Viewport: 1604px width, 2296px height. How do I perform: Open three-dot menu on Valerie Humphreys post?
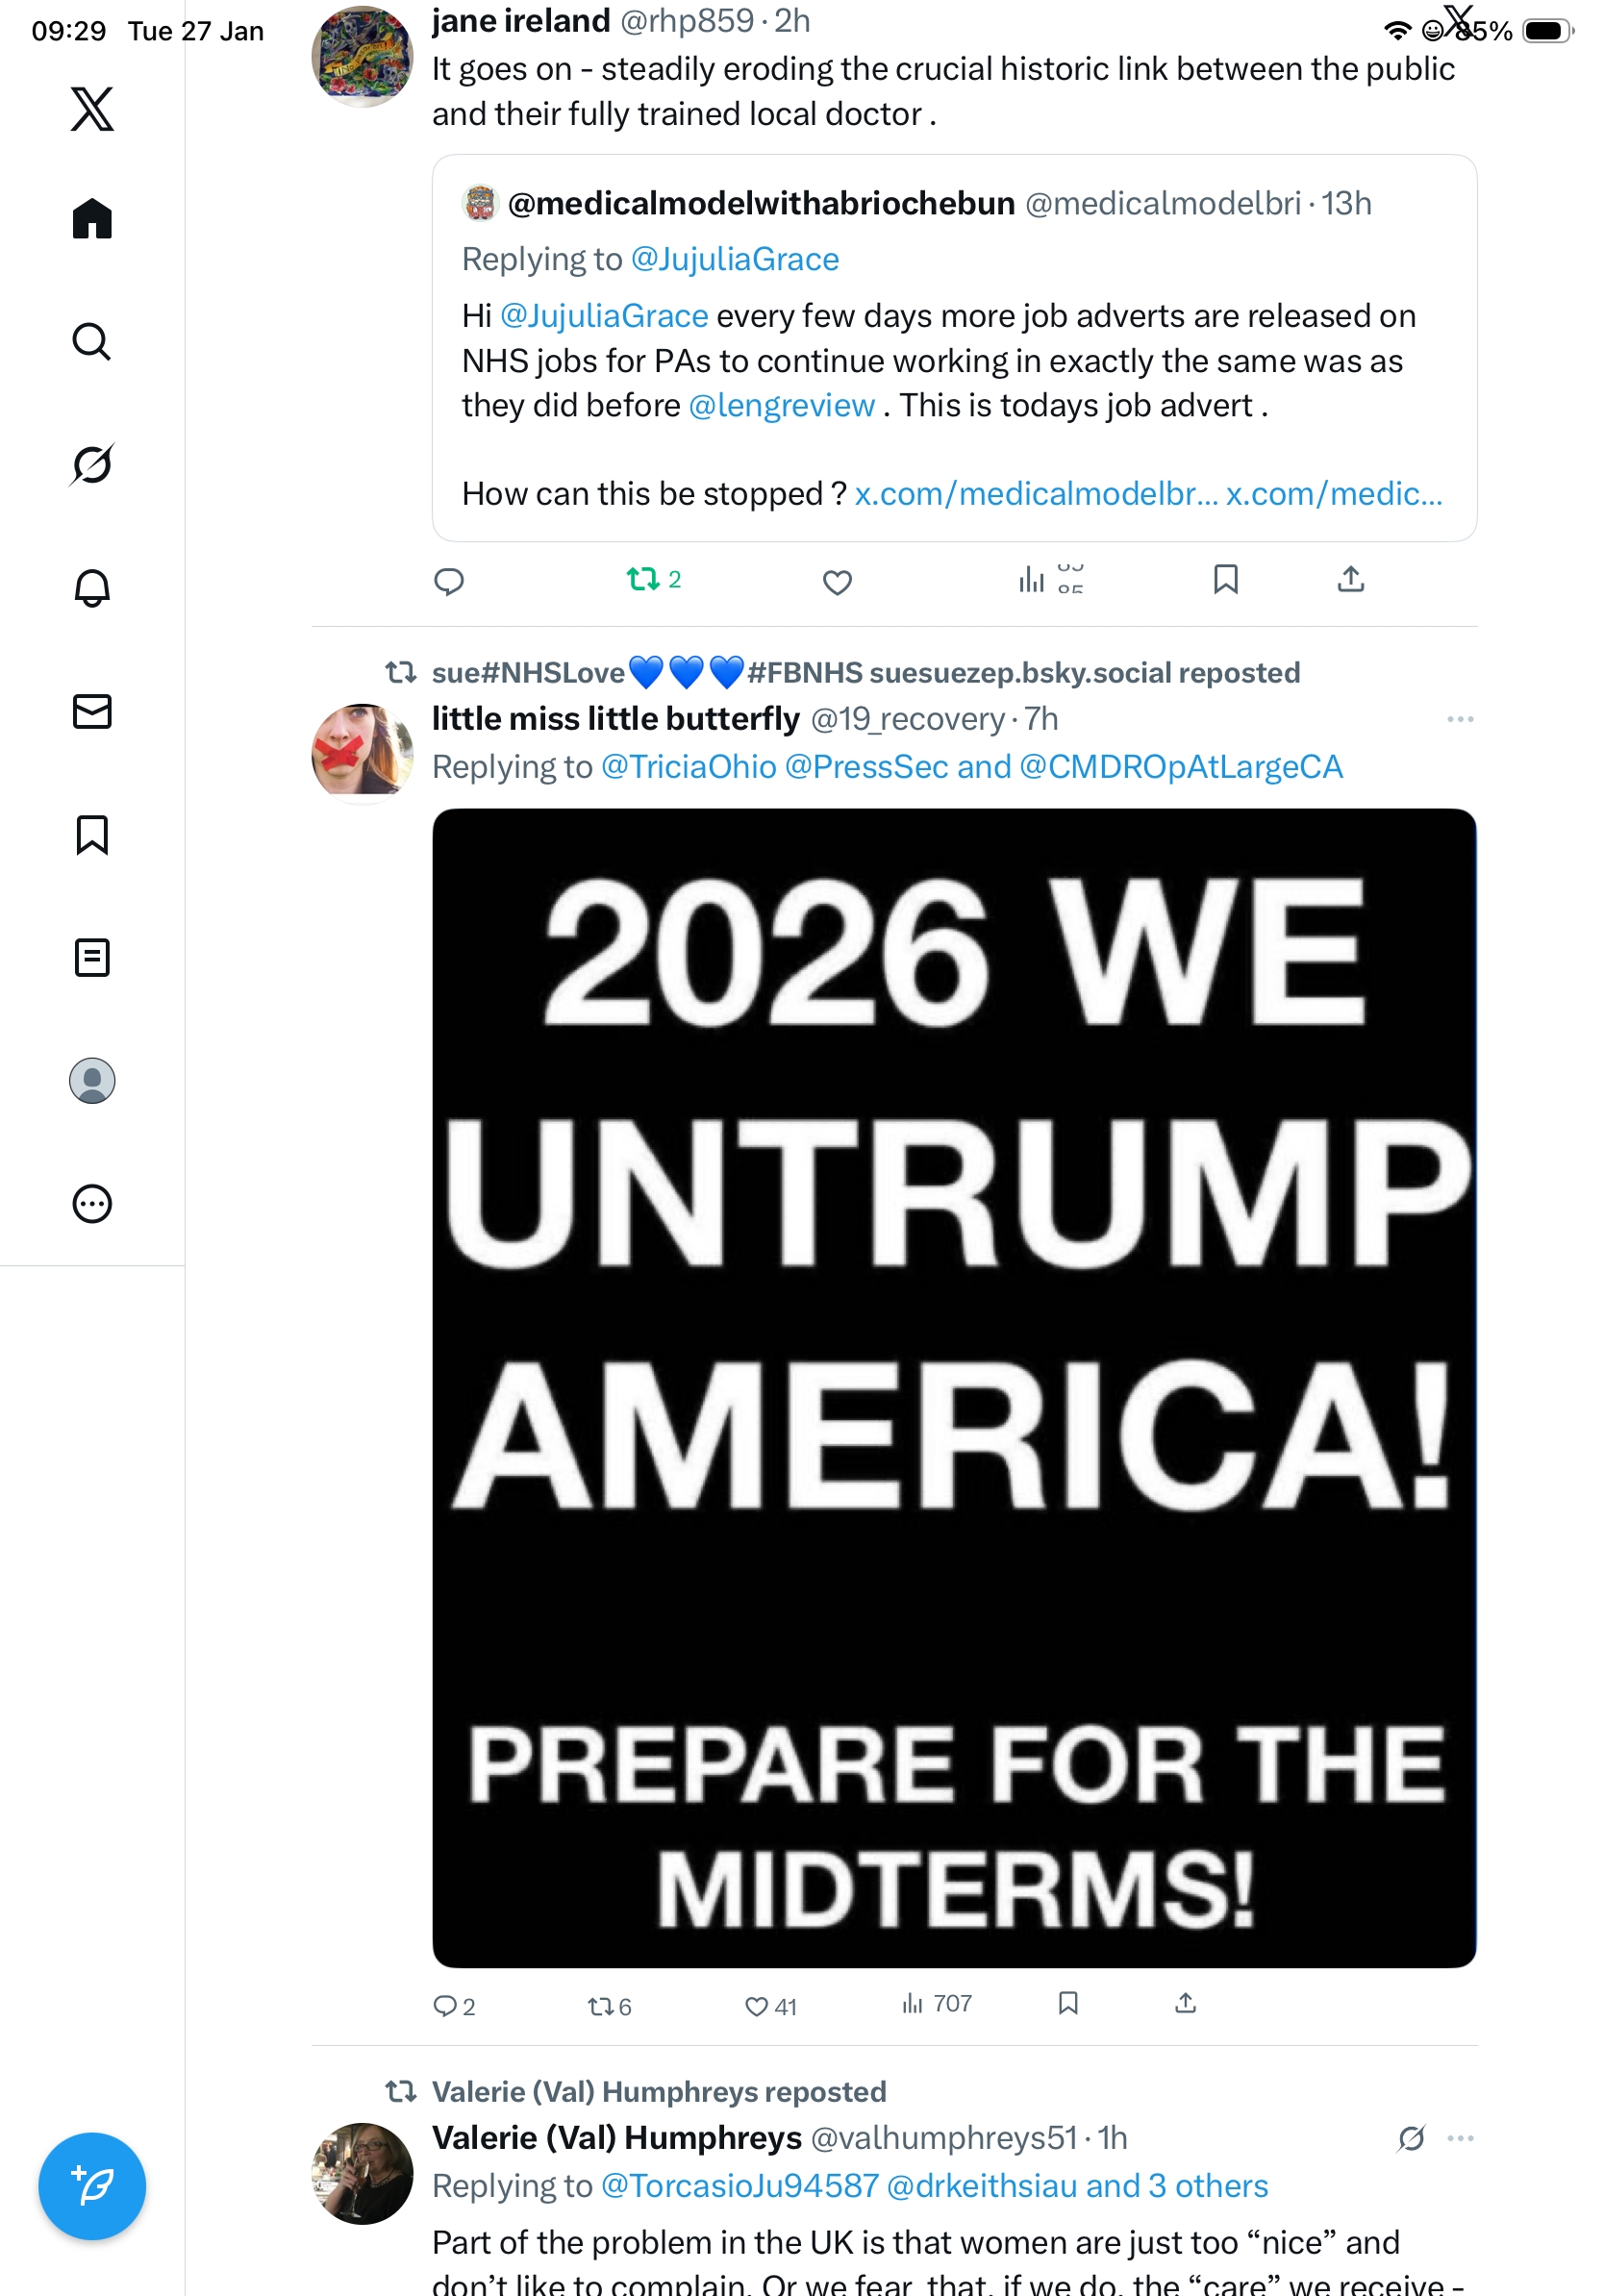coord(1459,2138)
